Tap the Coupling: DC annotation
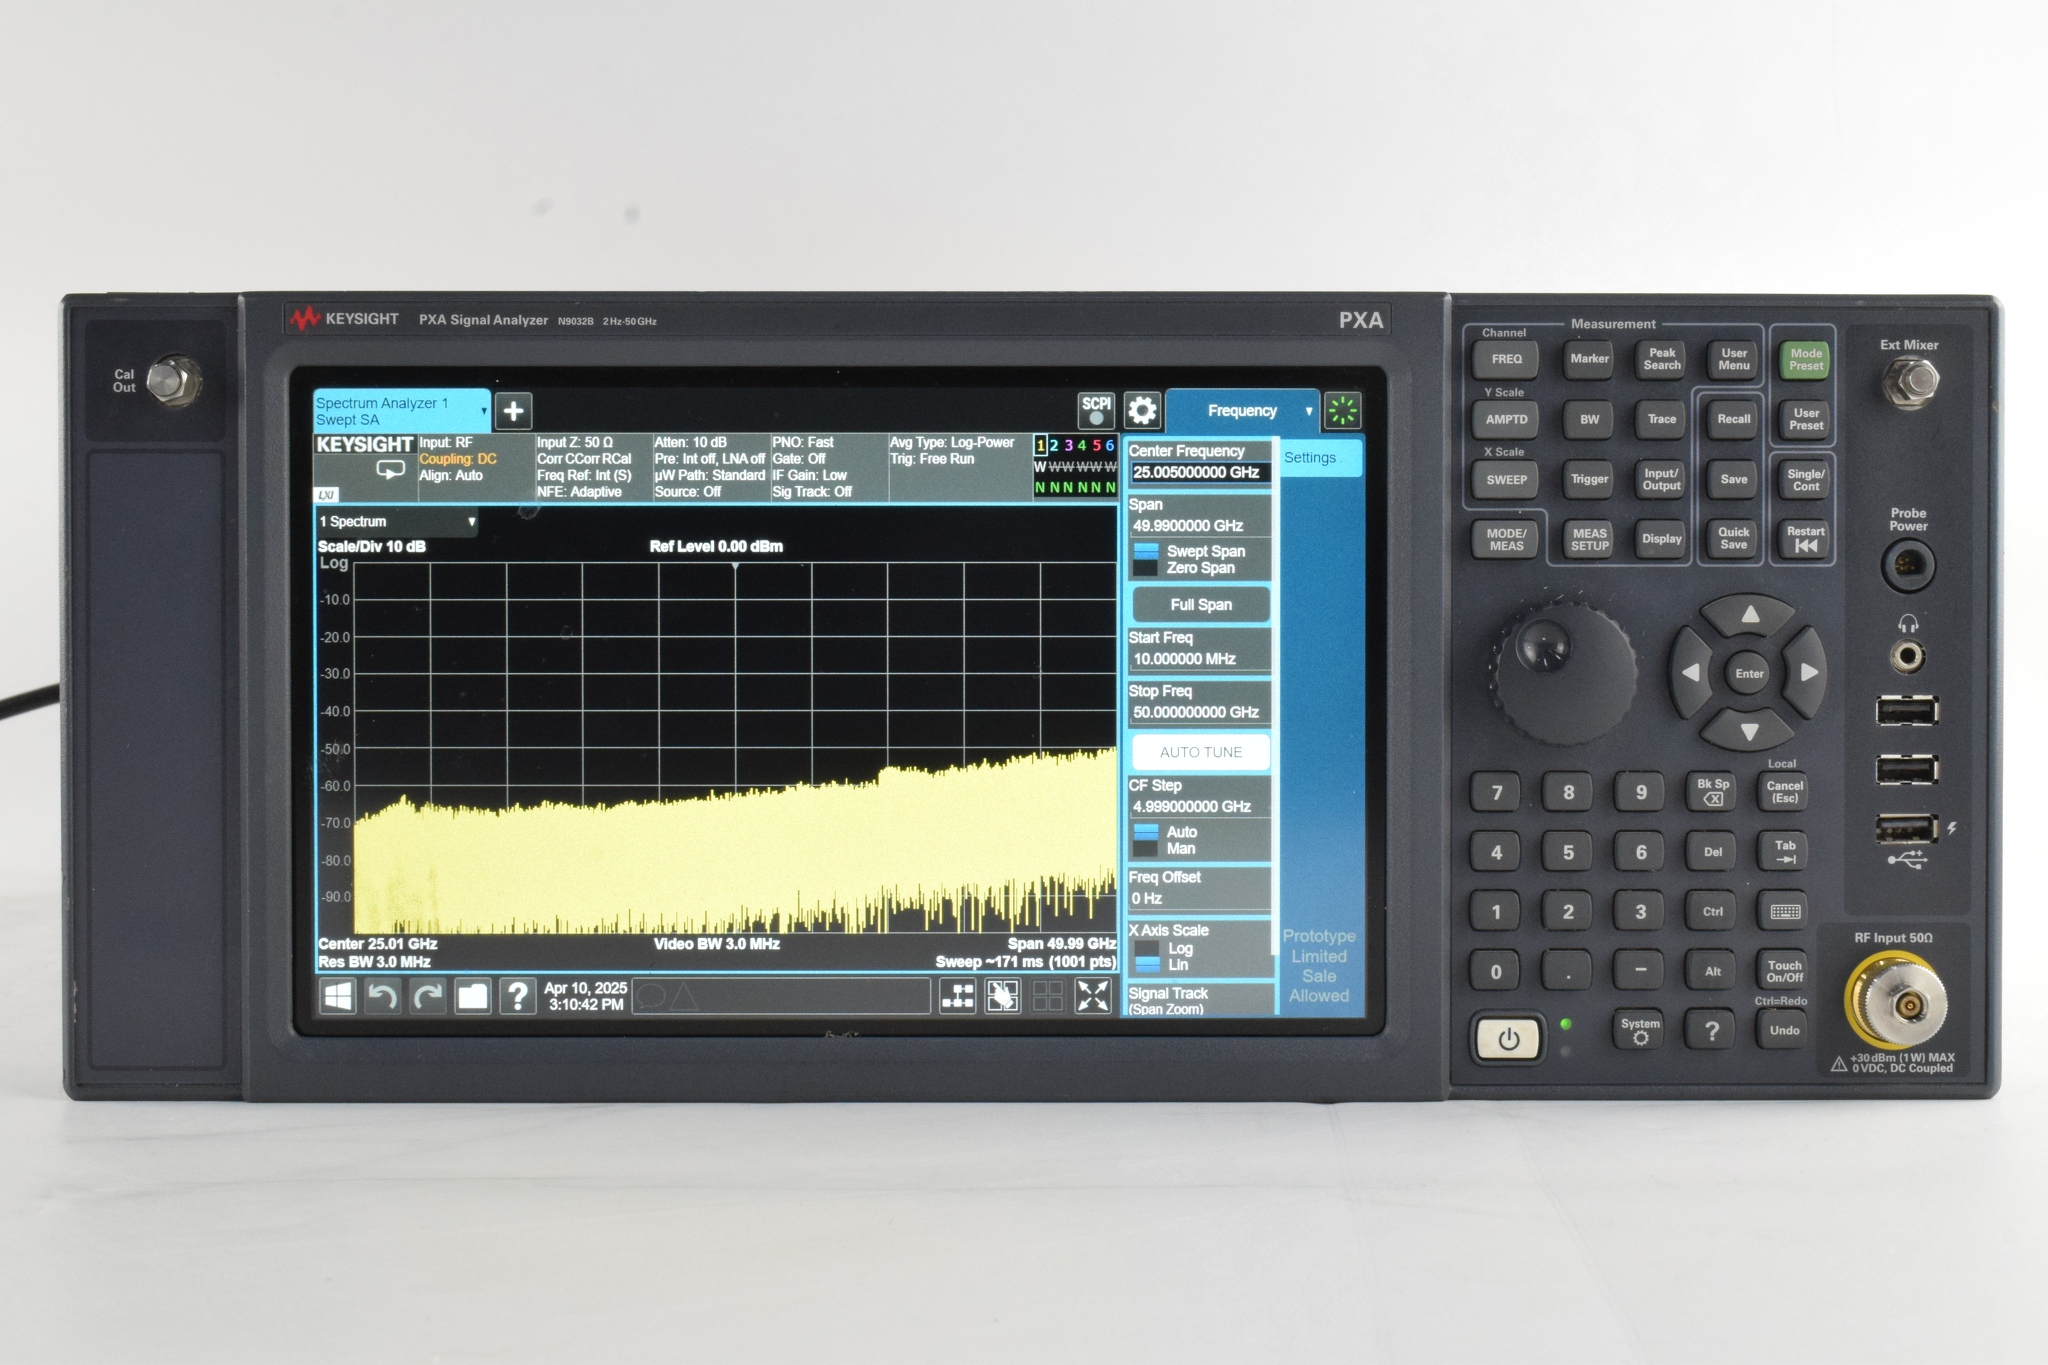This screenshot has height=1365, width=2048. (458, 459)
